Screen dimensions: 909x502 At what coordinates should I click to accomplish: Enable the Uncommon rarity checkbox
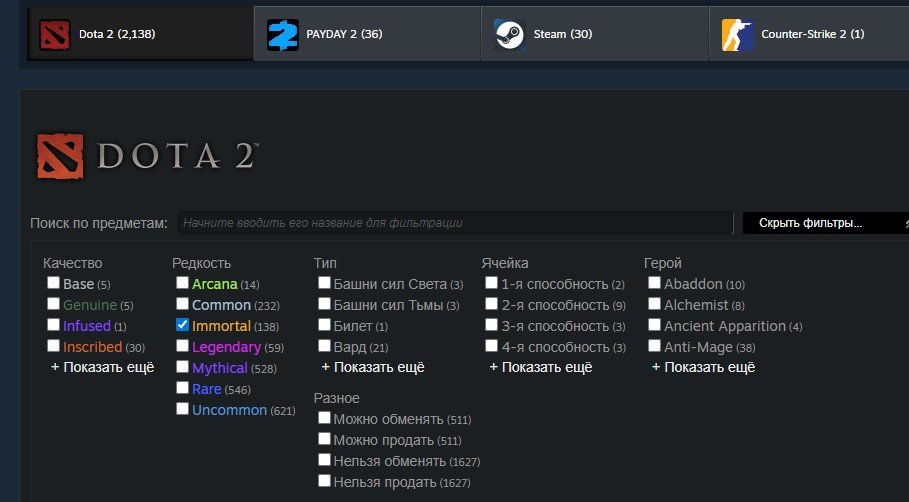click(182, 409)
